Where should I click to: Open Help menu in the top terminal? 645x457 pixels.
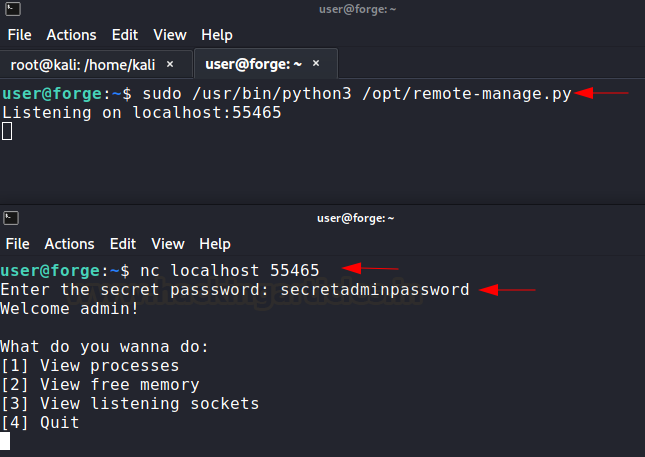(x=216, y=35)
